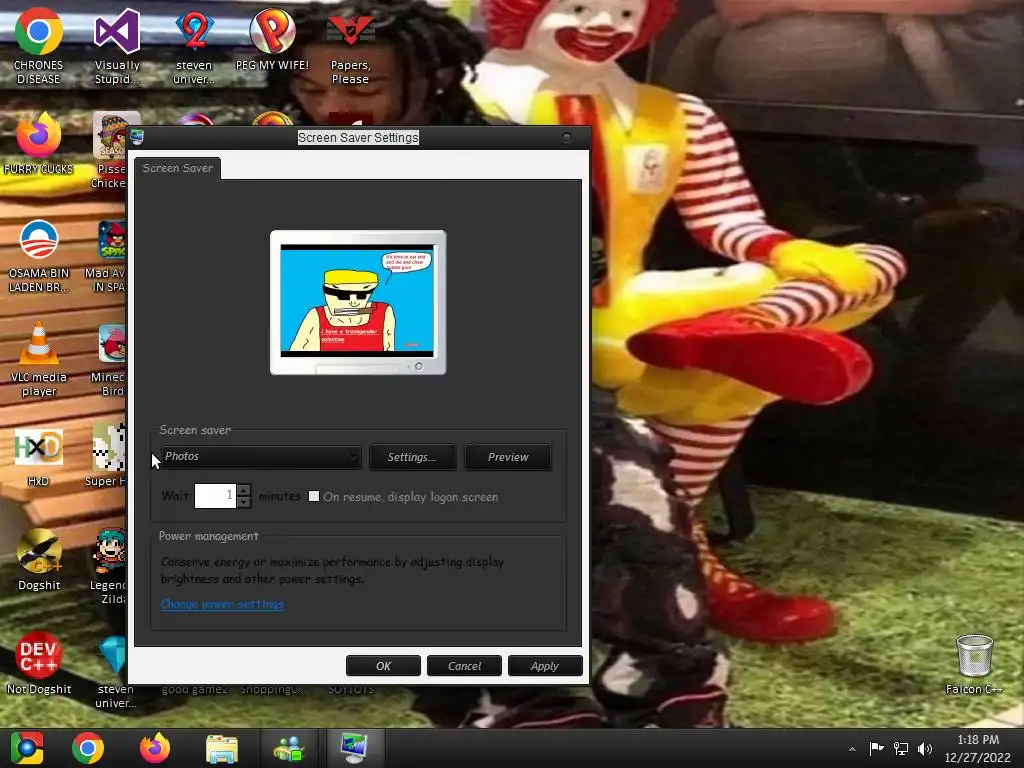The height and width of the screenshot is (768, 1024).
Task: Click the Preview button
Action: pos(507,457)
